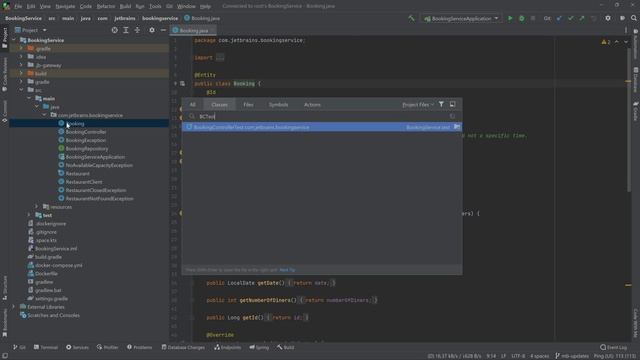Click UTF-8 encoding in status bar
The image size is (640, 360).
518,356
